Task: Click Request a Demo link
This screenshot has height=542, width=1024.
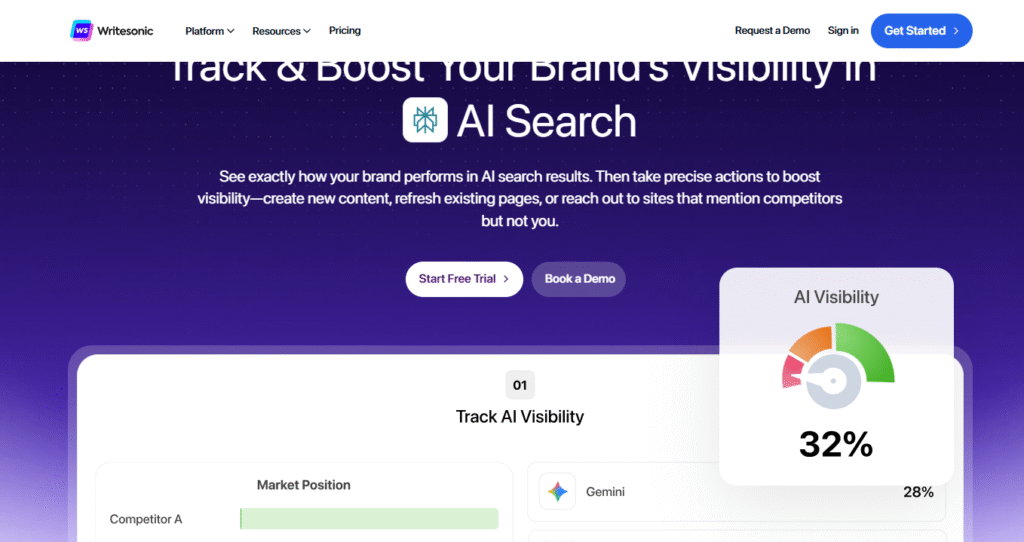Action: tap(772, 31)
